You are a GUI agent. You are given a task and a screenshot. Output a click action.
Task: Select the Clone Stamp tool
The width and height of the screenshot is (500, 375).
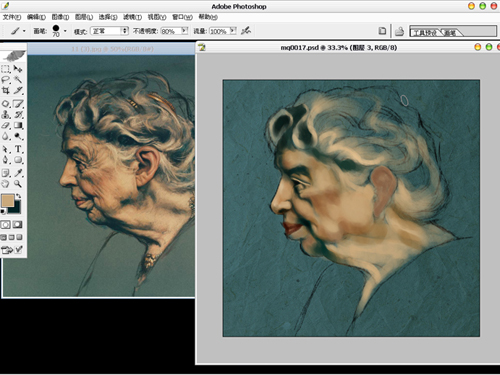tap(6, 115)
